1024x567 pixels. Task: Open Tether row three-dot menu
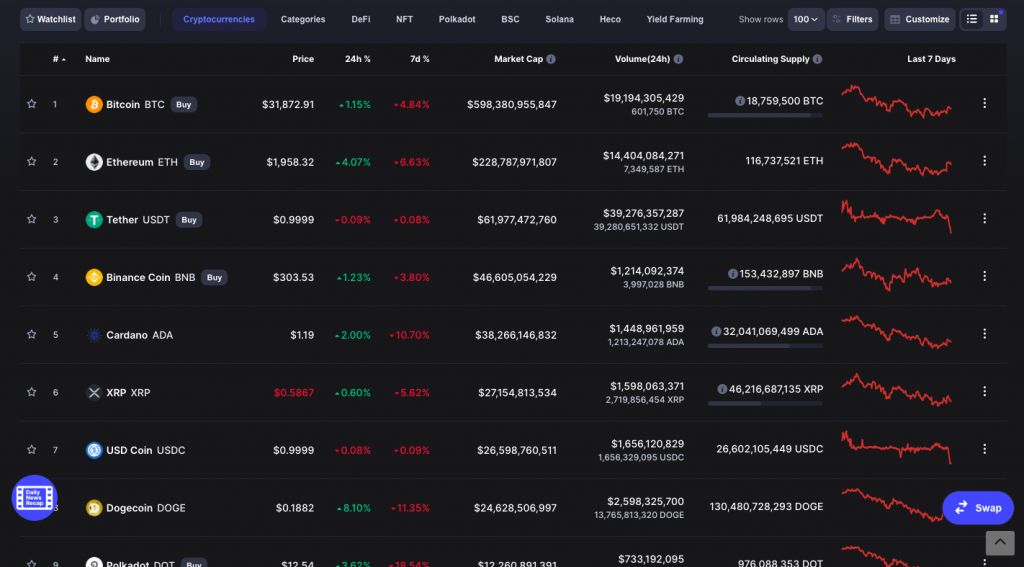pos(985,218)
